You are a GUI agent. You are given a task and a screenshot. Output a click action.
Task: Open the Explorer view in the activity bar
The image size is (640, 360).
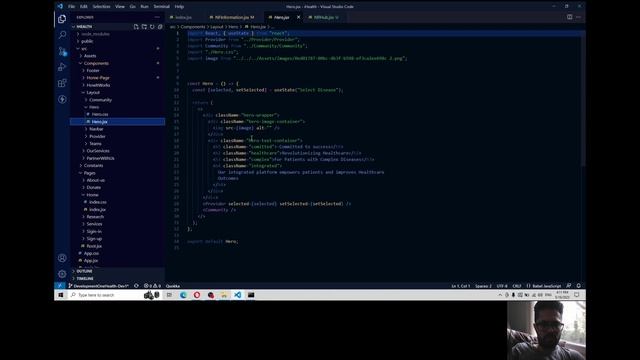click(62, 19)
